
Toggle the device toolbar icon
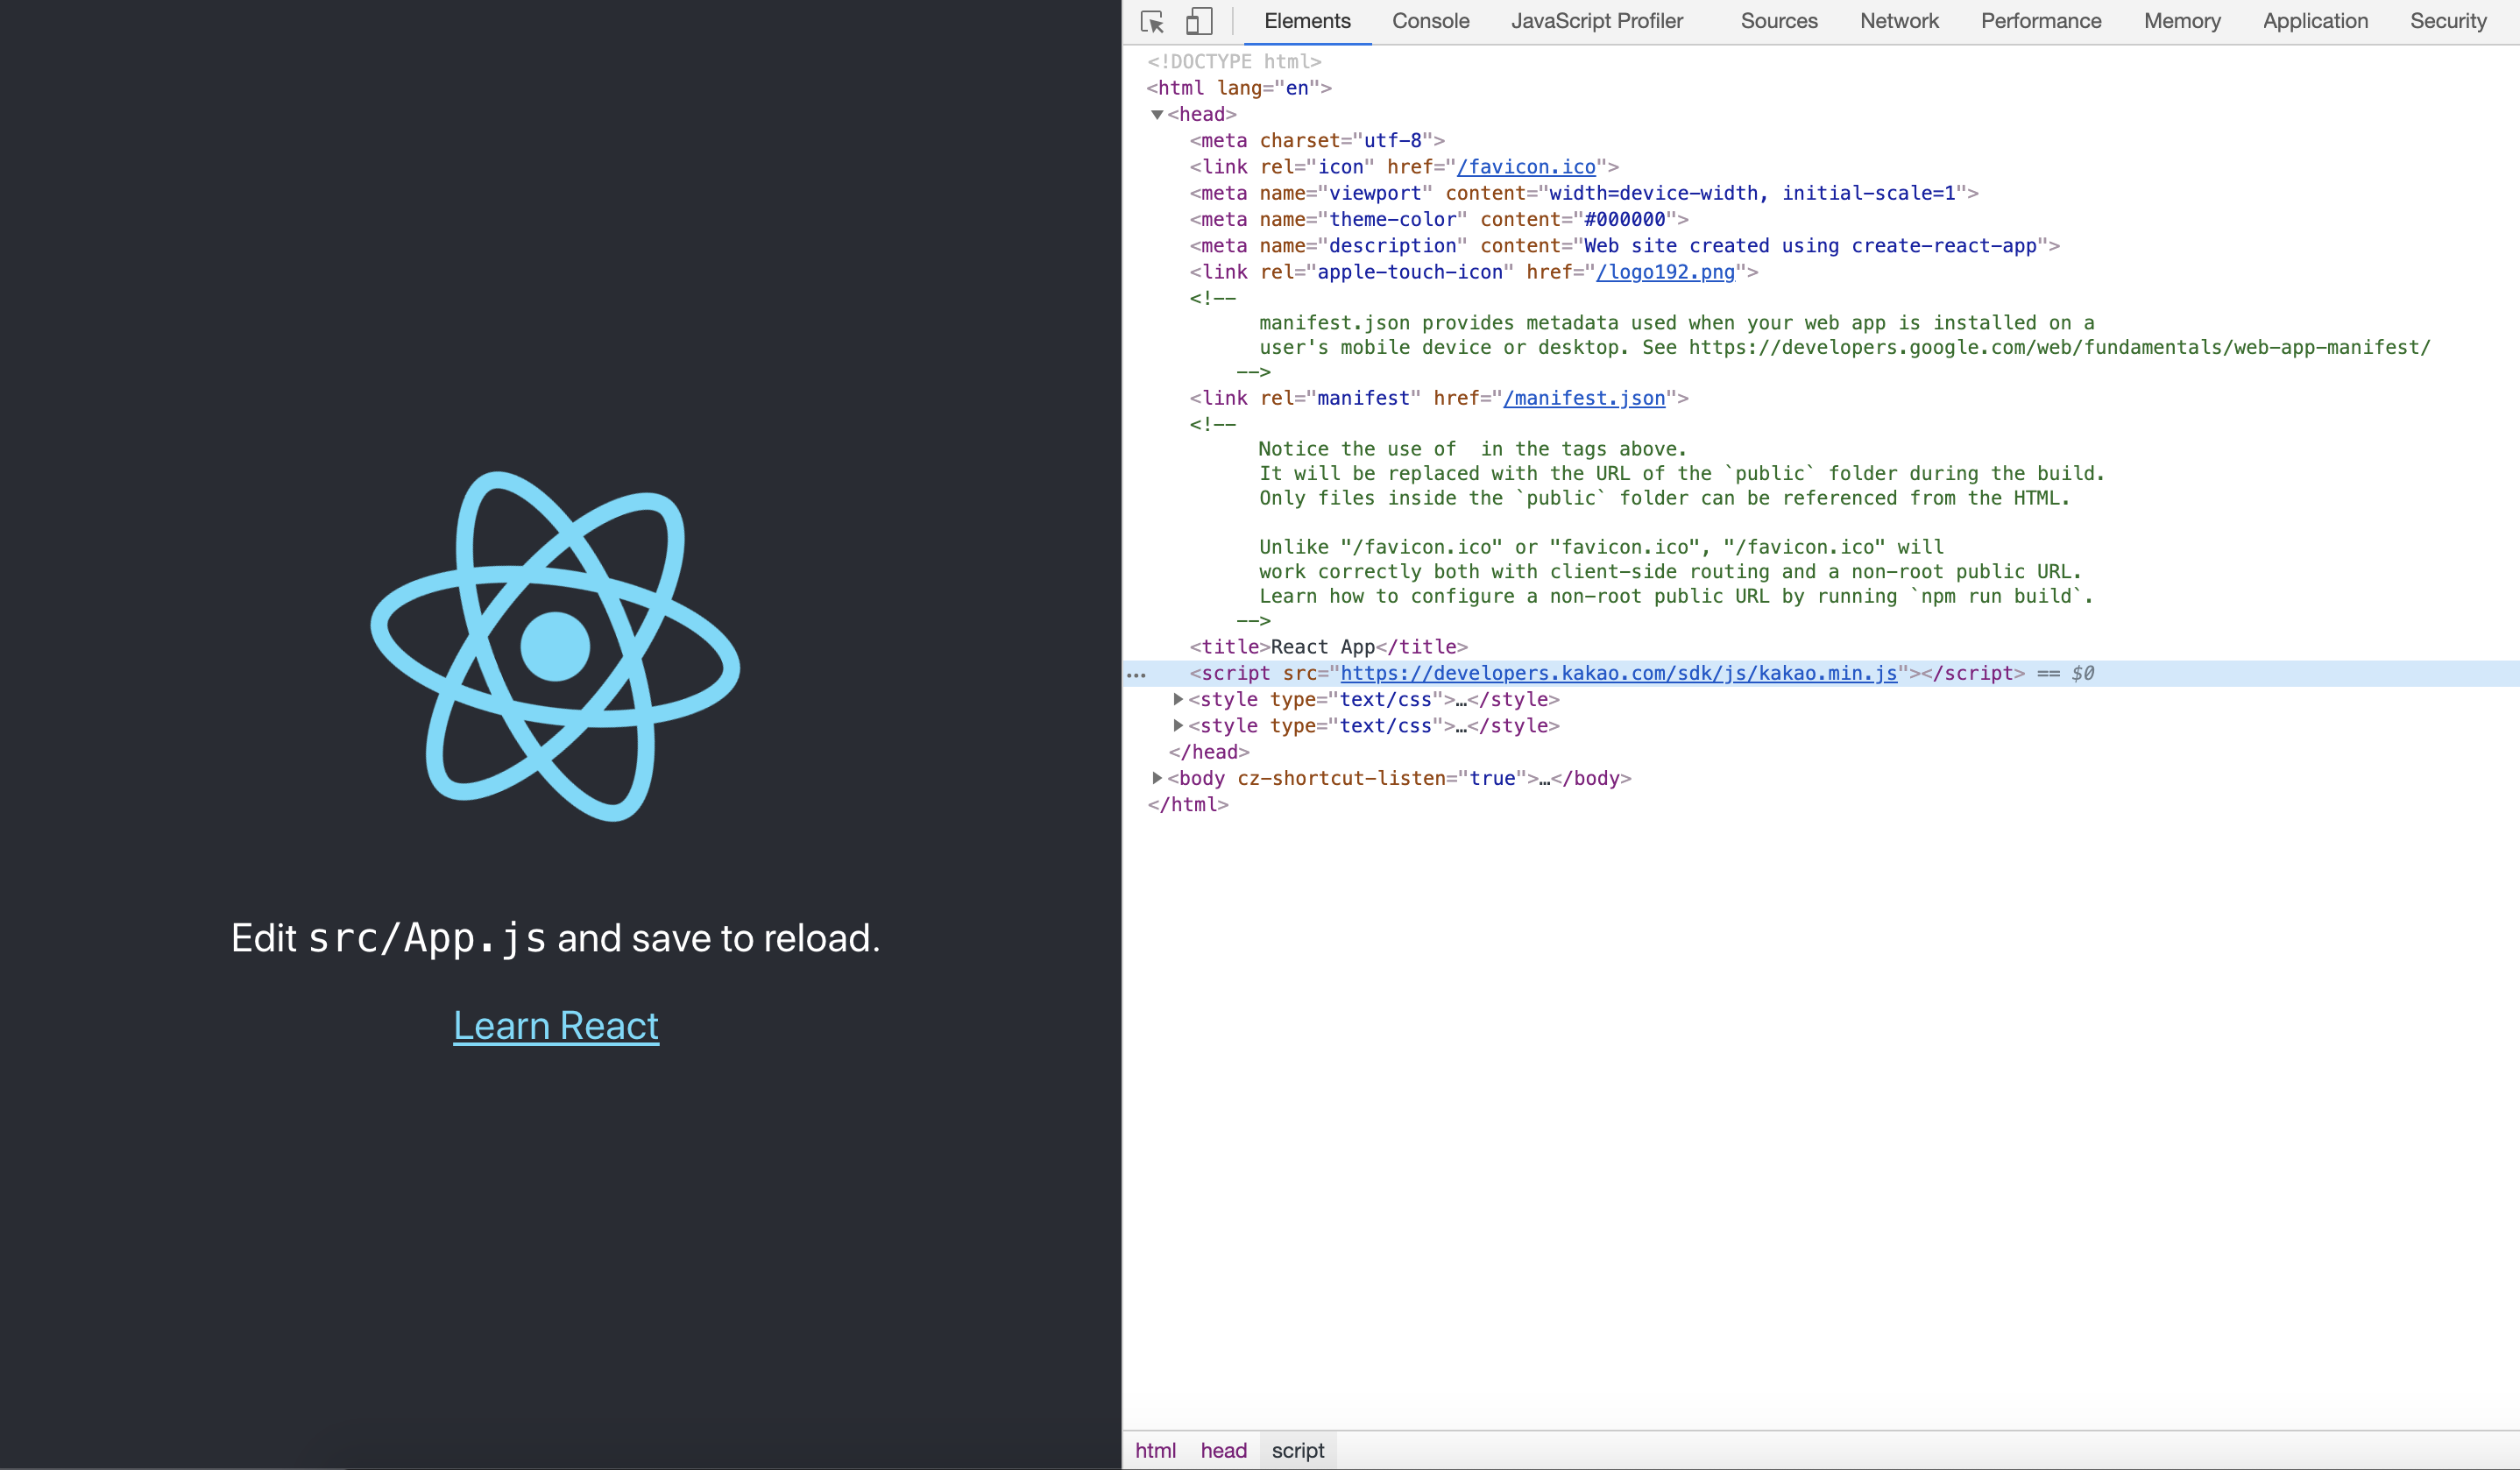1199,21
